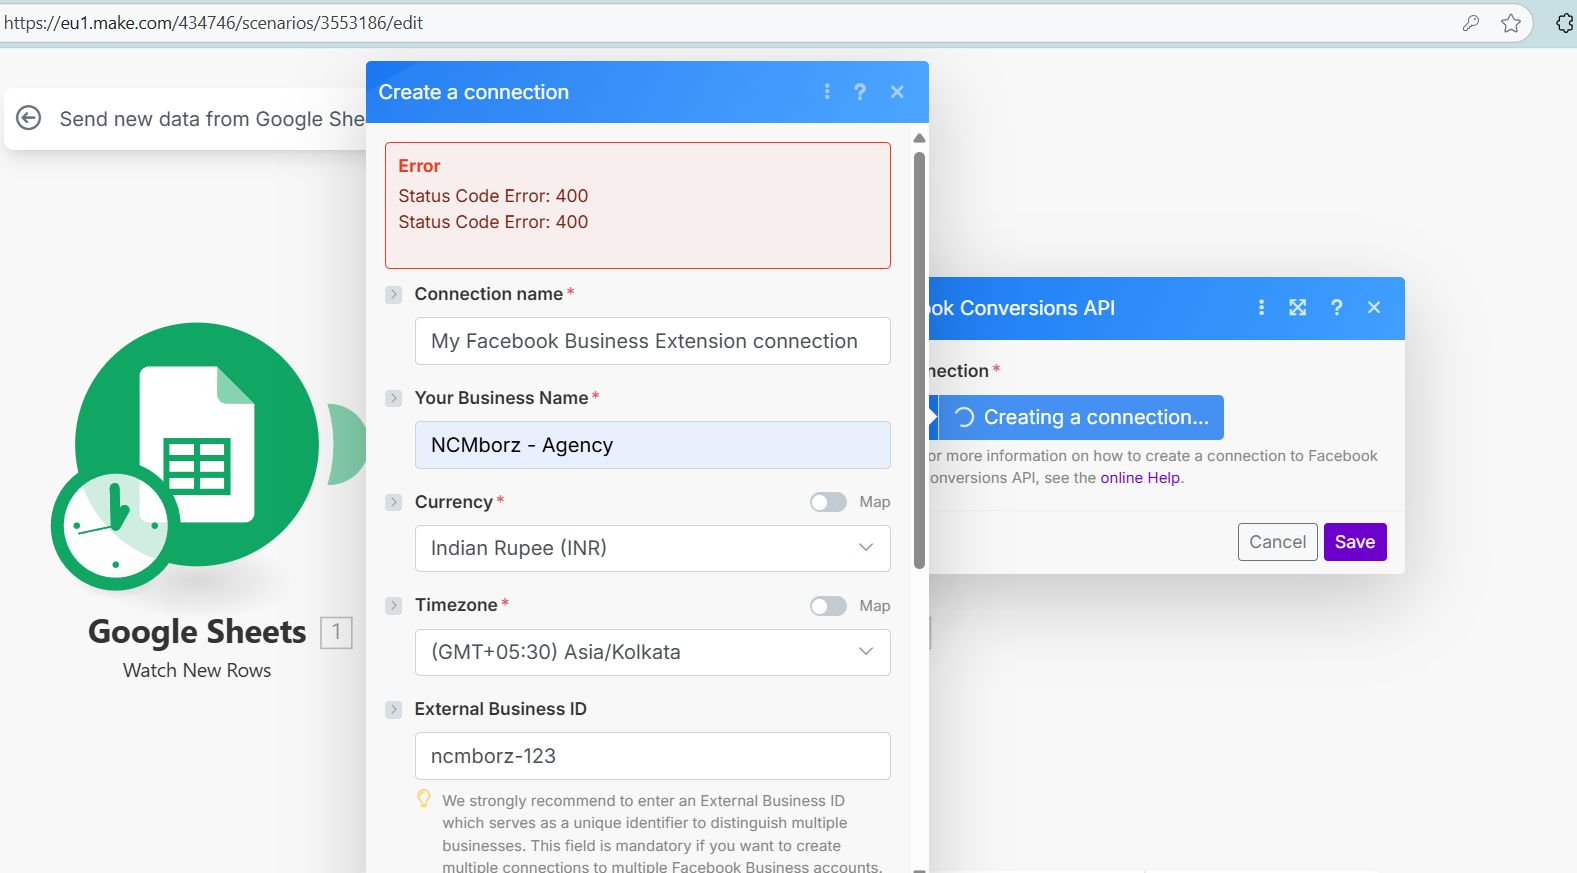The width and height of the screenshot is (1577, 873).
Task: Click the Save button
Action: click(x=1354, y=542)
